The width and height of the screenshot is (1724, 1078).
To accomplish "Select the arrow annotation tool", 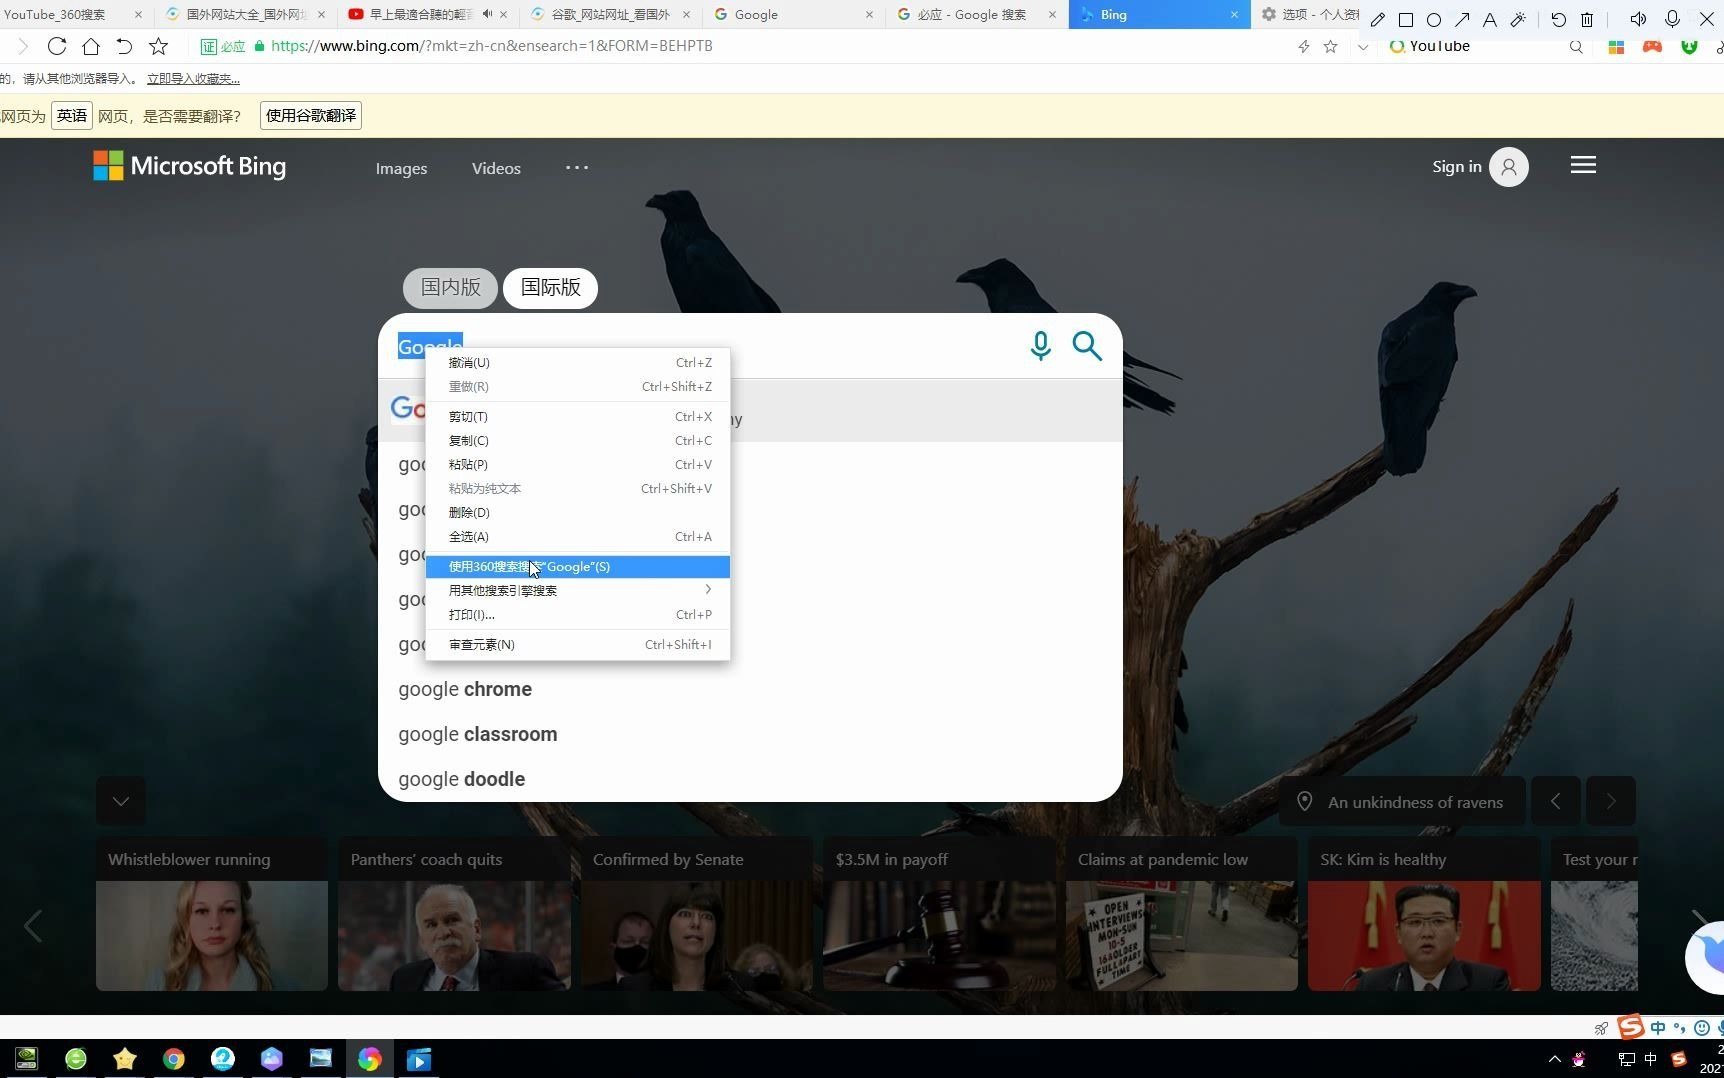I will 1461,19.
